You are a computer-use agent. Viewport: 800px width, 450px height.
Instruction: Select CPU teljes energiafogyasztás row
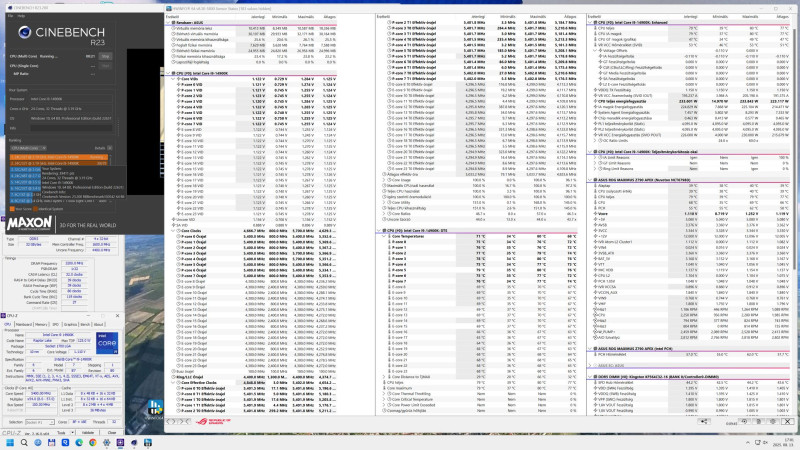689,101
